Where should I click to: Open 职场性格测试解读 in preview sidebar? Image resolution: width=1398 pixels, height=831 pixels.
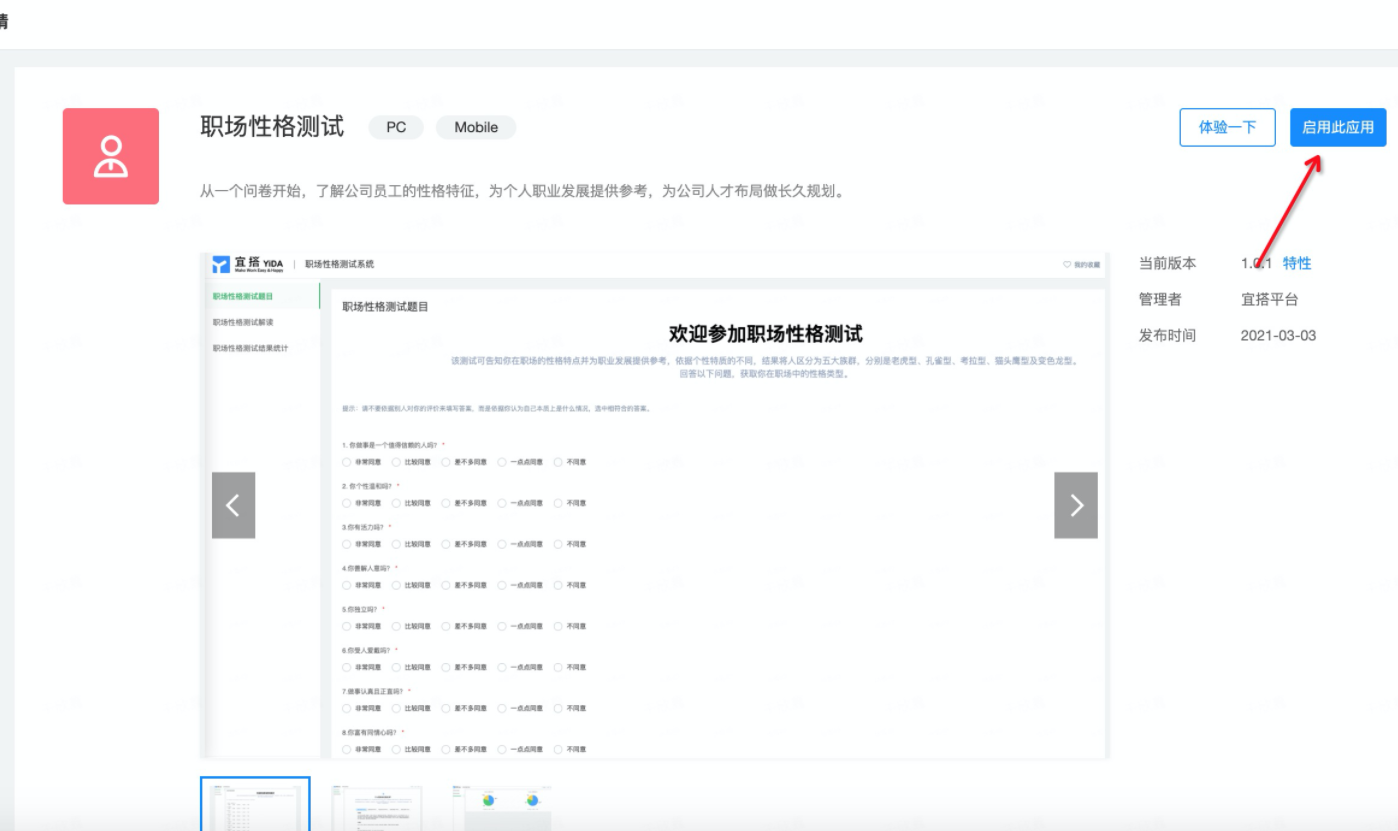[x=243, y=322]
